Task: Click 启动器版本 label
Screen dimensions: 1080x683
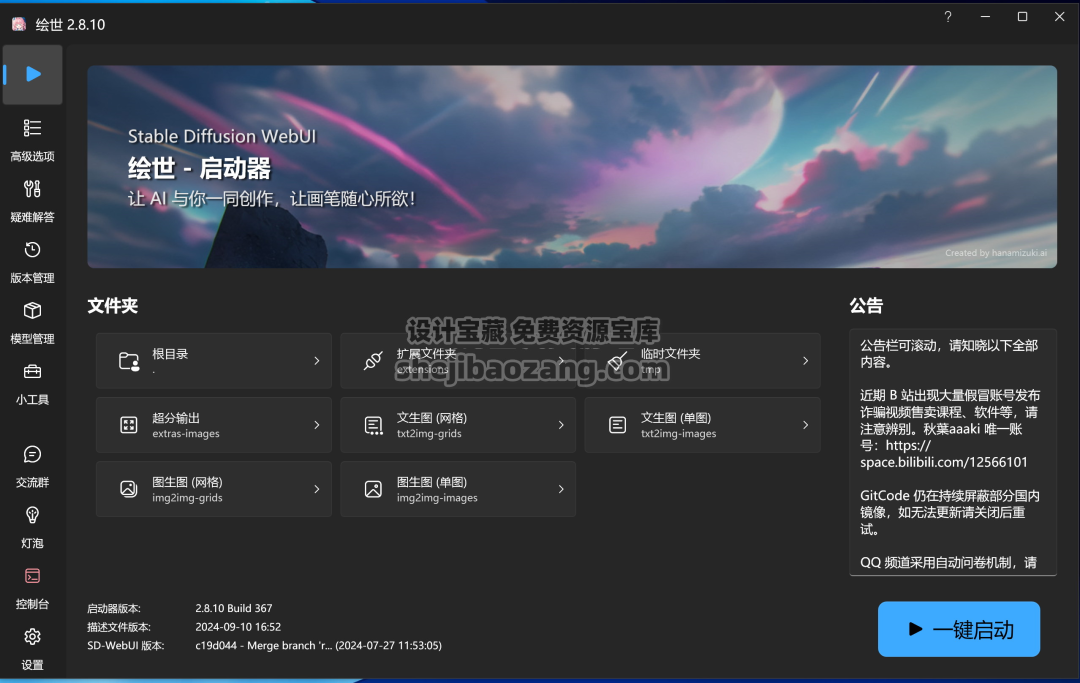Action: pos(114,609)
